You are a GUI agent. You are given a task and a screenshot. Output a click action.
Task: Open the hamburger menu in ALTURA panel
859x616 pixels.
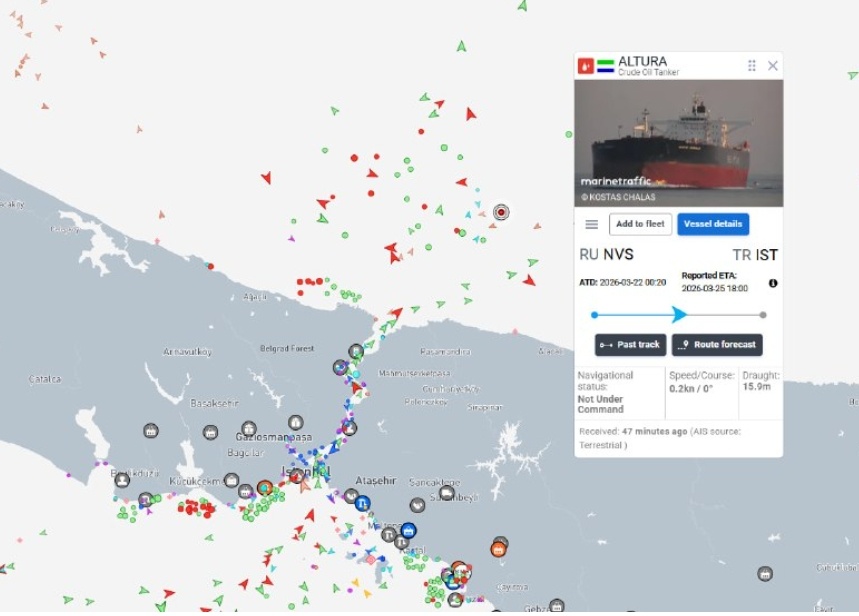591,224
